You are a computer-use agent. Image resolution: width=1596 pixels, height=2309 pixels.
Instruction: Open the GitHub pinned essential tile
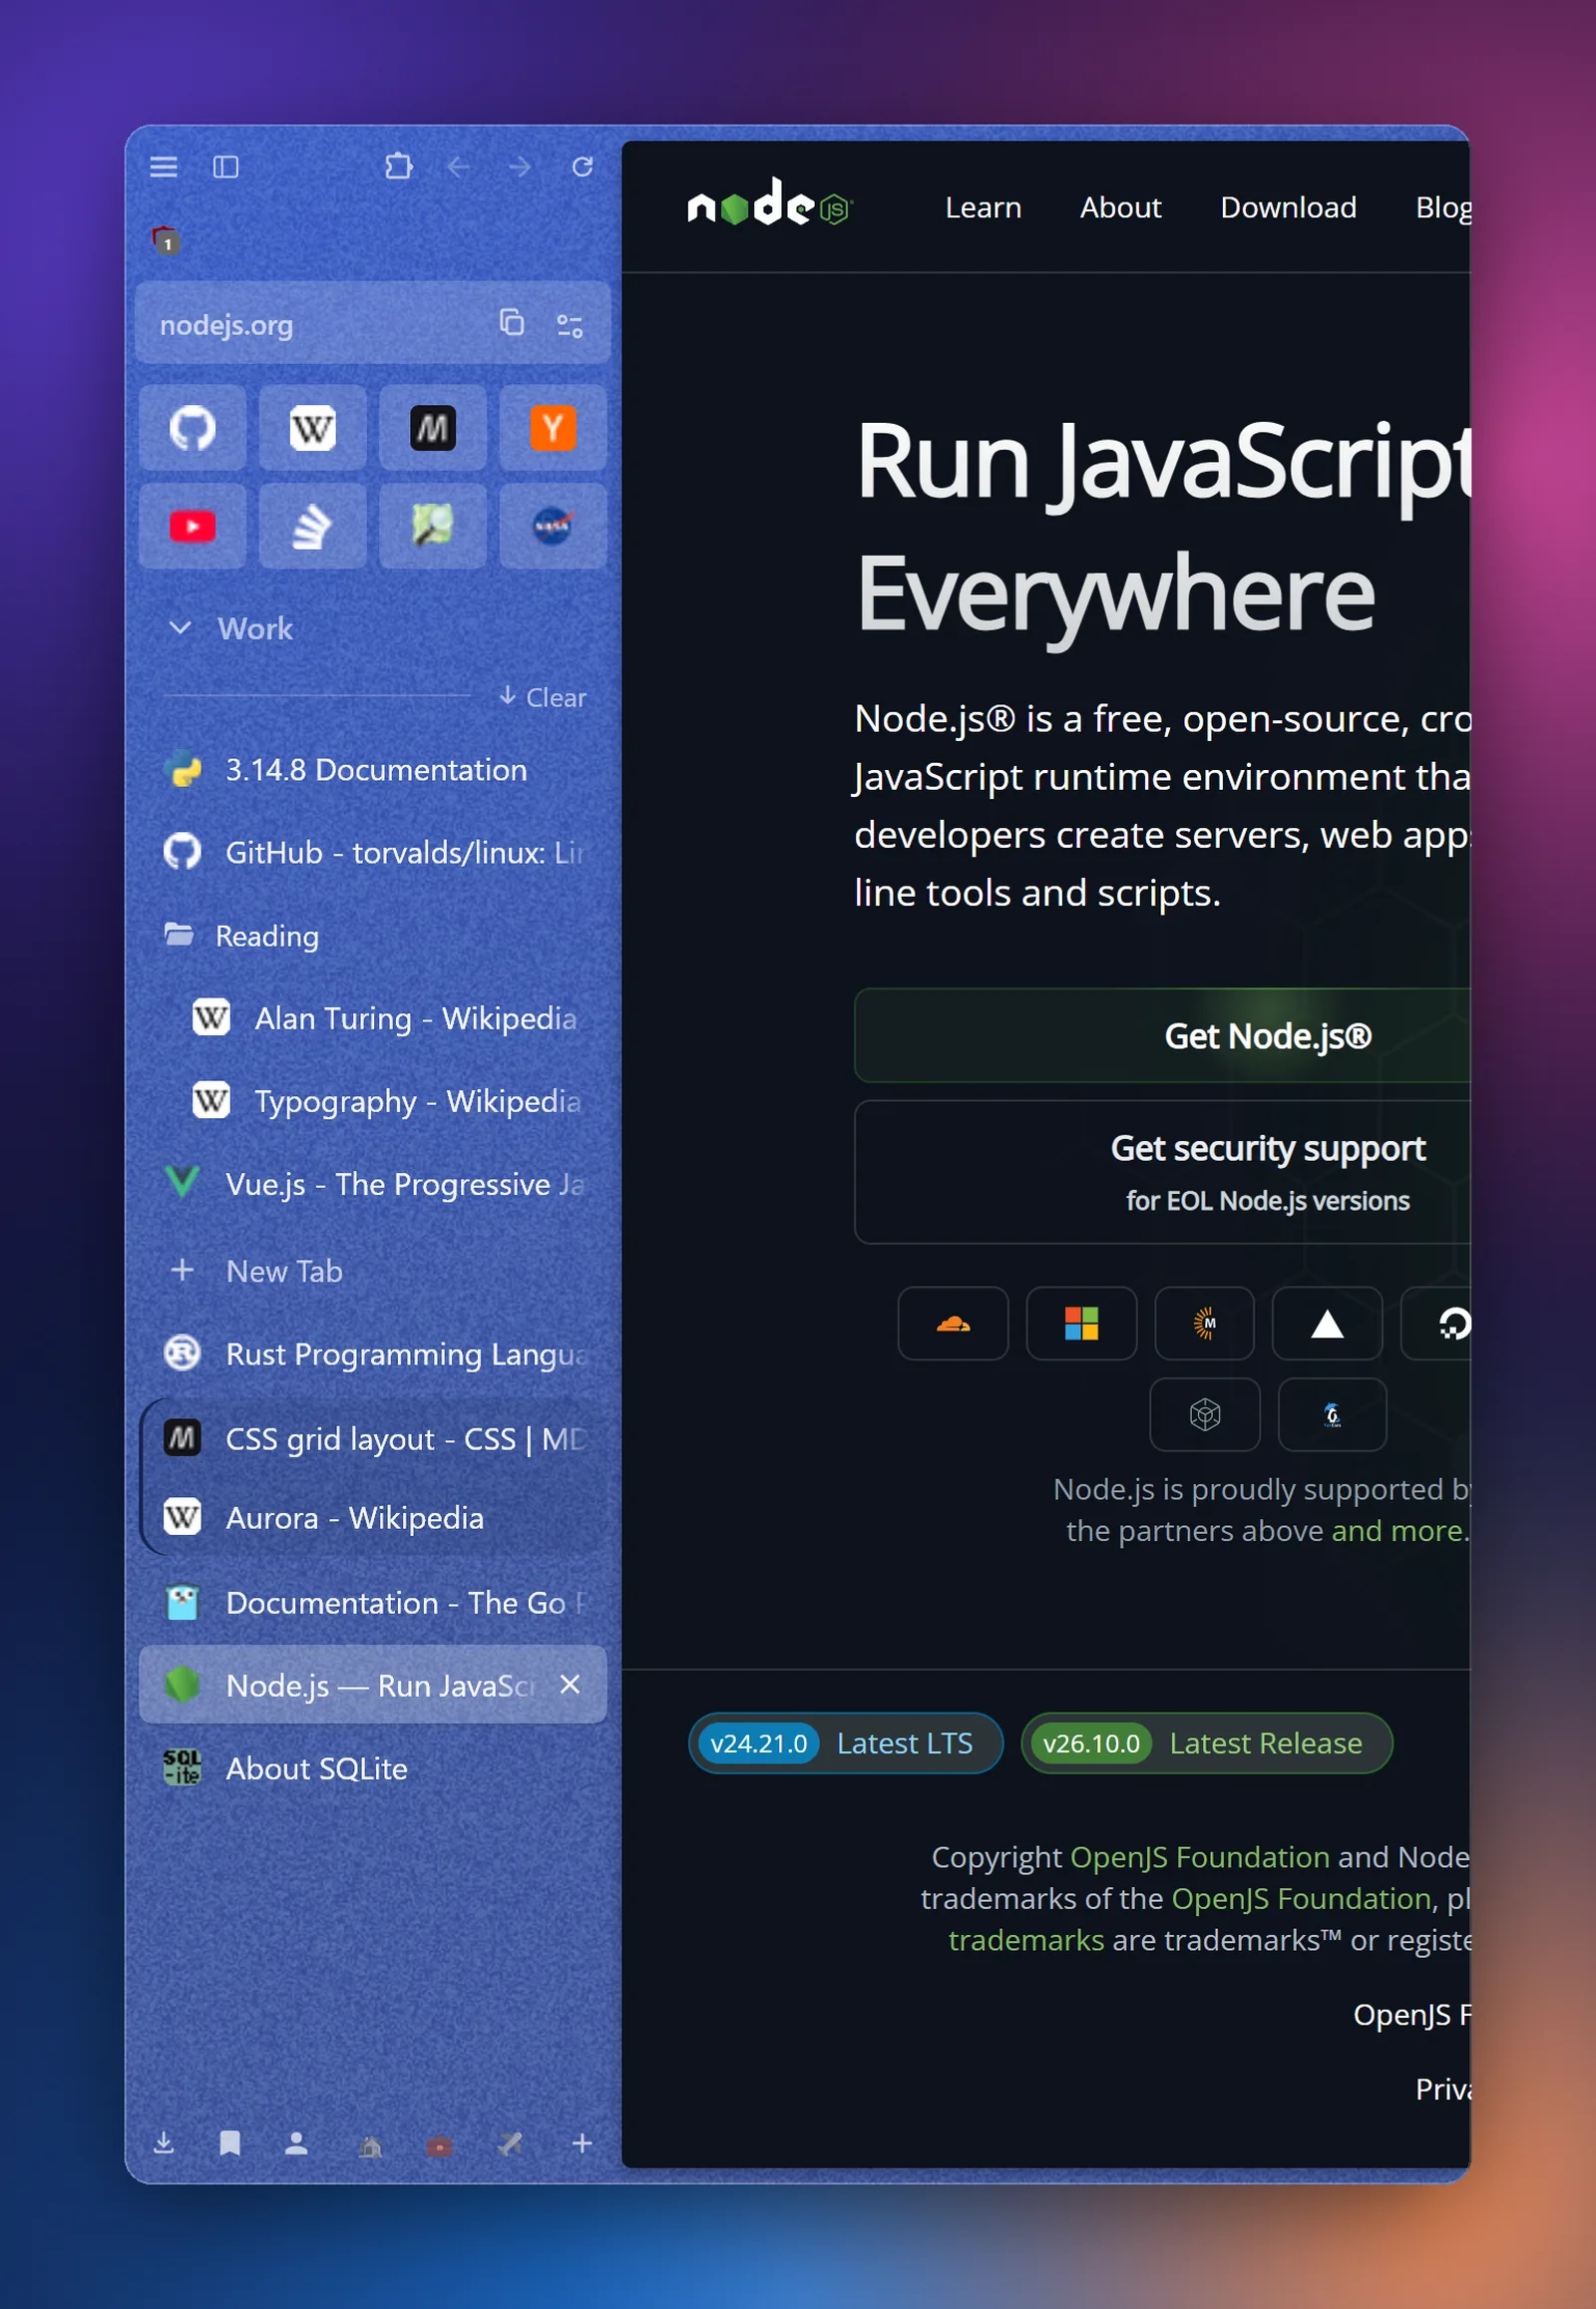pos(193,428)
